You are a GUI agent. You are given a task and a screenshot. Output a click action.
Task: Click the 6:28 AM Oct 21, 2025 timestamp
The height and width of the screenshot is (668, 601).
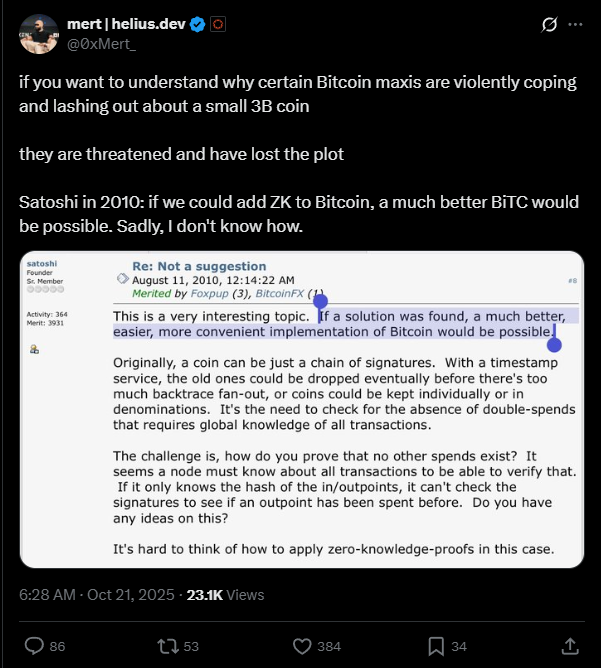(x=96, y=595)
